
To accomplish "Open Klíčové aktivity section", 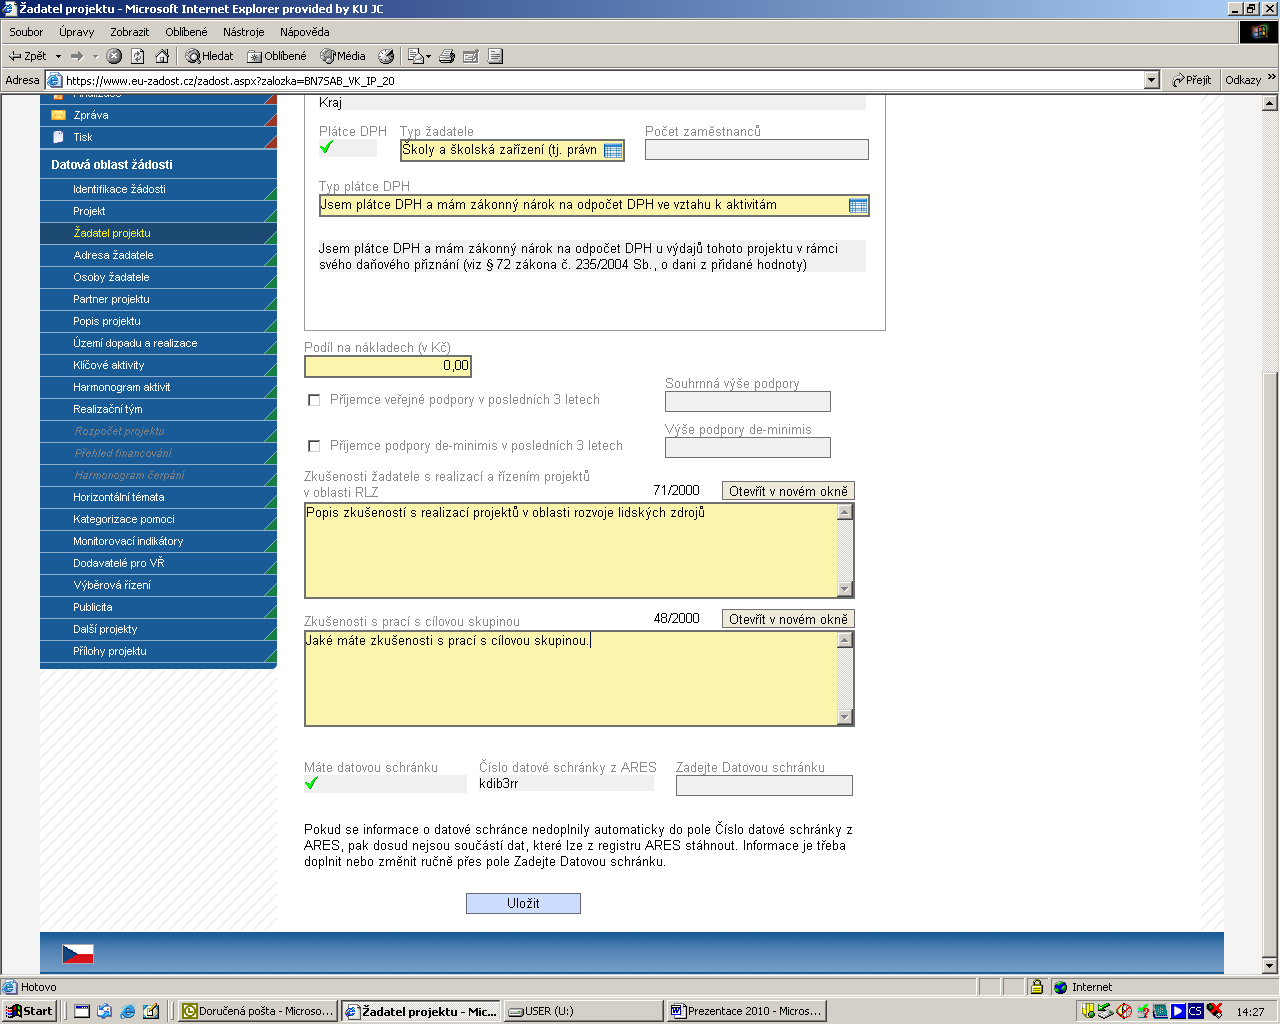I will point(158,365).
